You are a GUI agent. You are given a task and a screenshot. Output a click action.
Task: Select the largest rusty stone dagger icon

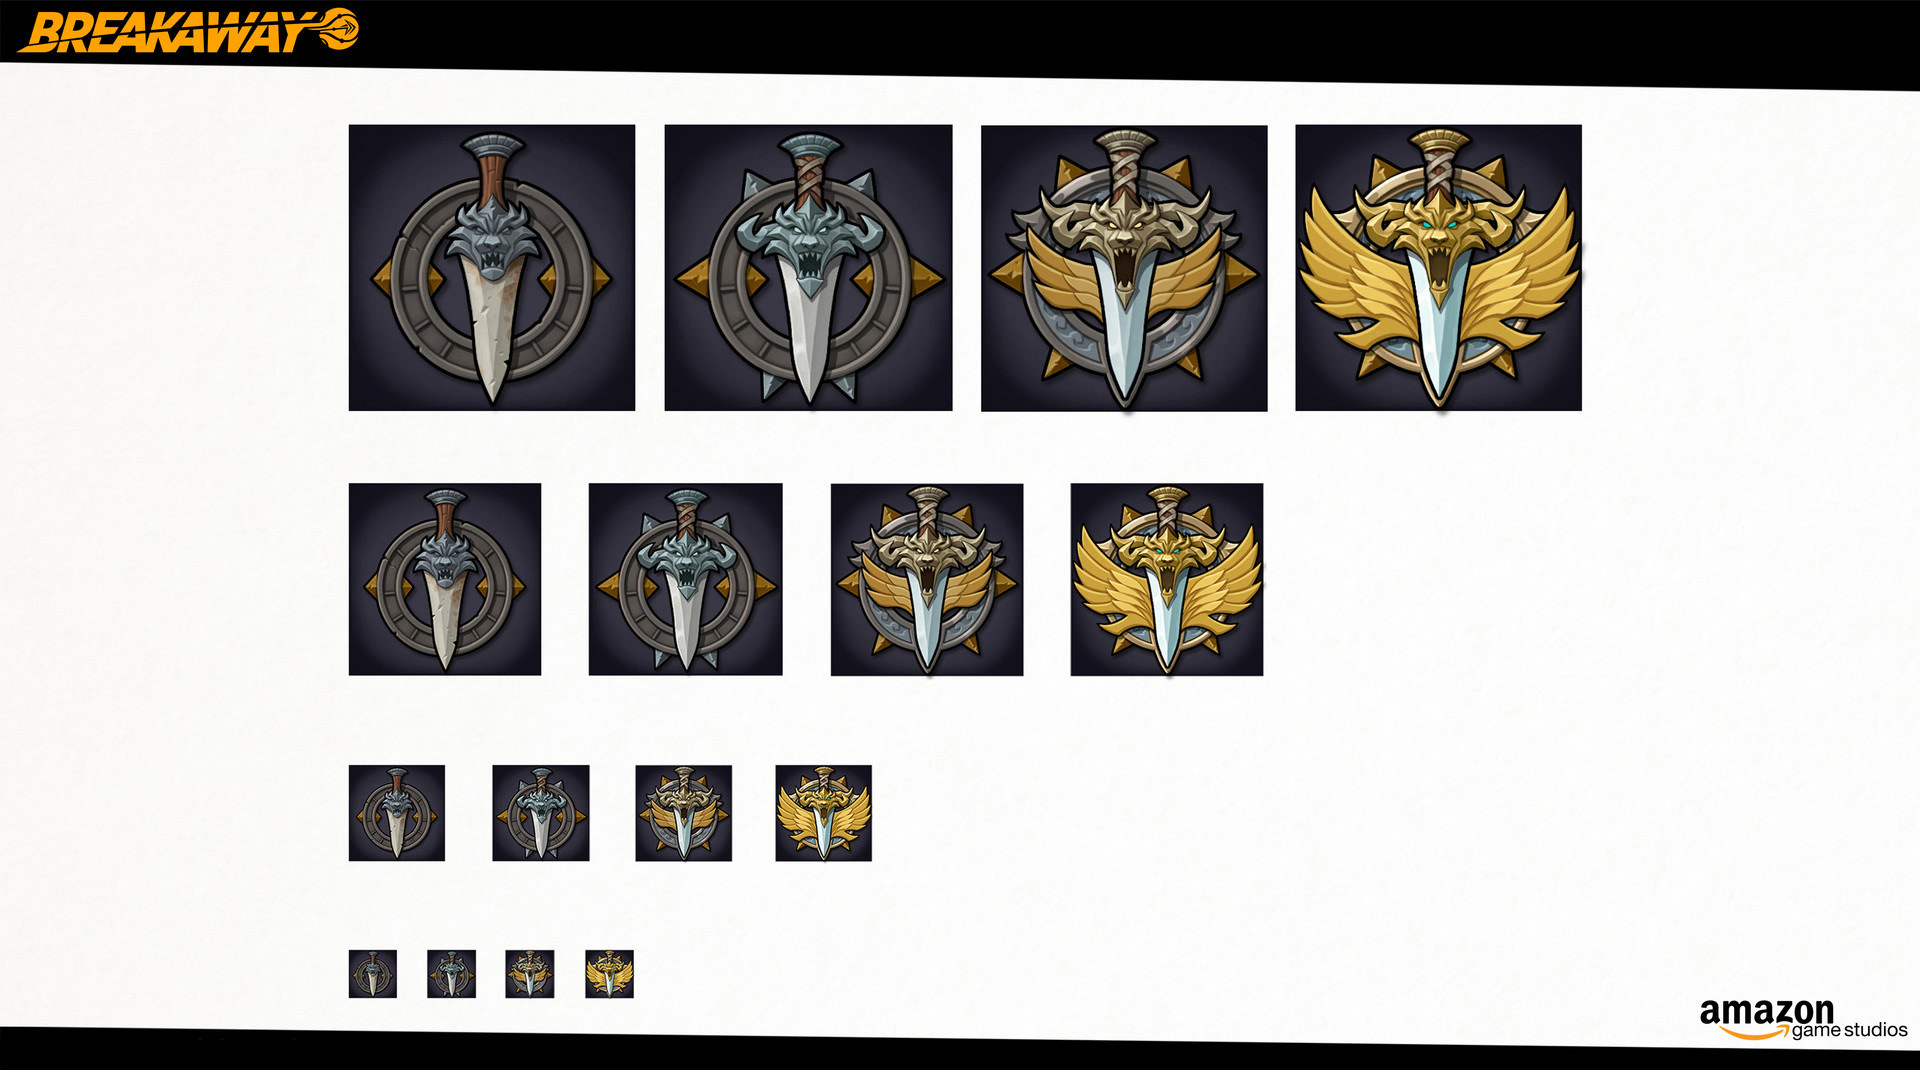pyautogui.click(x=492, y=268)
